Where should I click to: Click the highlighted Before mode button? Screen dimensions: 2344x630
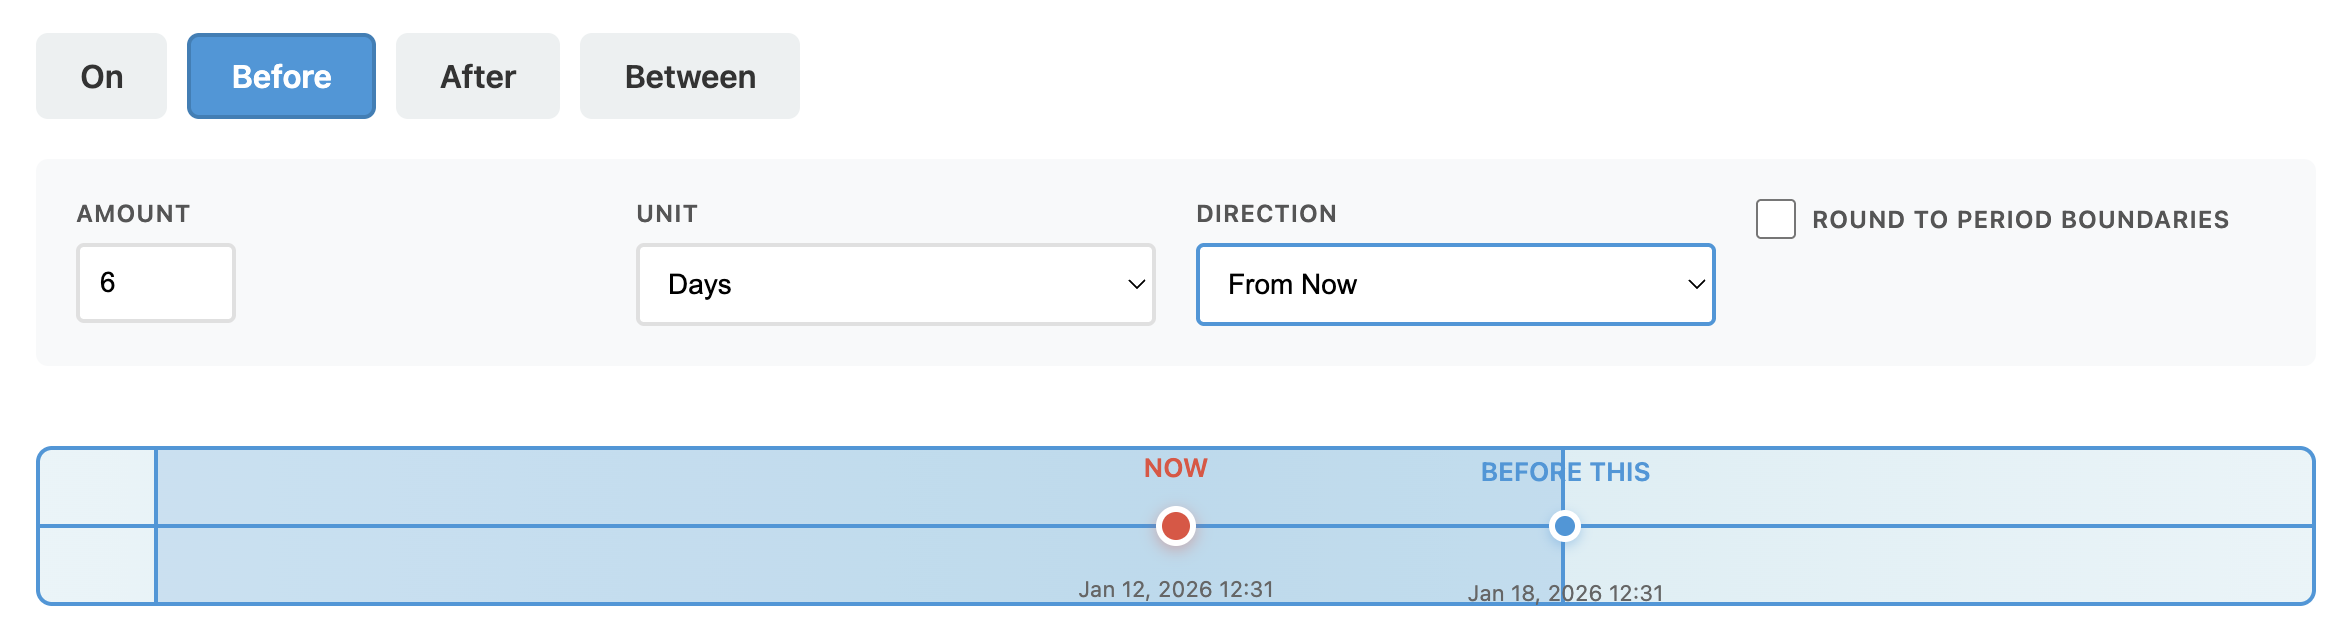281,75
